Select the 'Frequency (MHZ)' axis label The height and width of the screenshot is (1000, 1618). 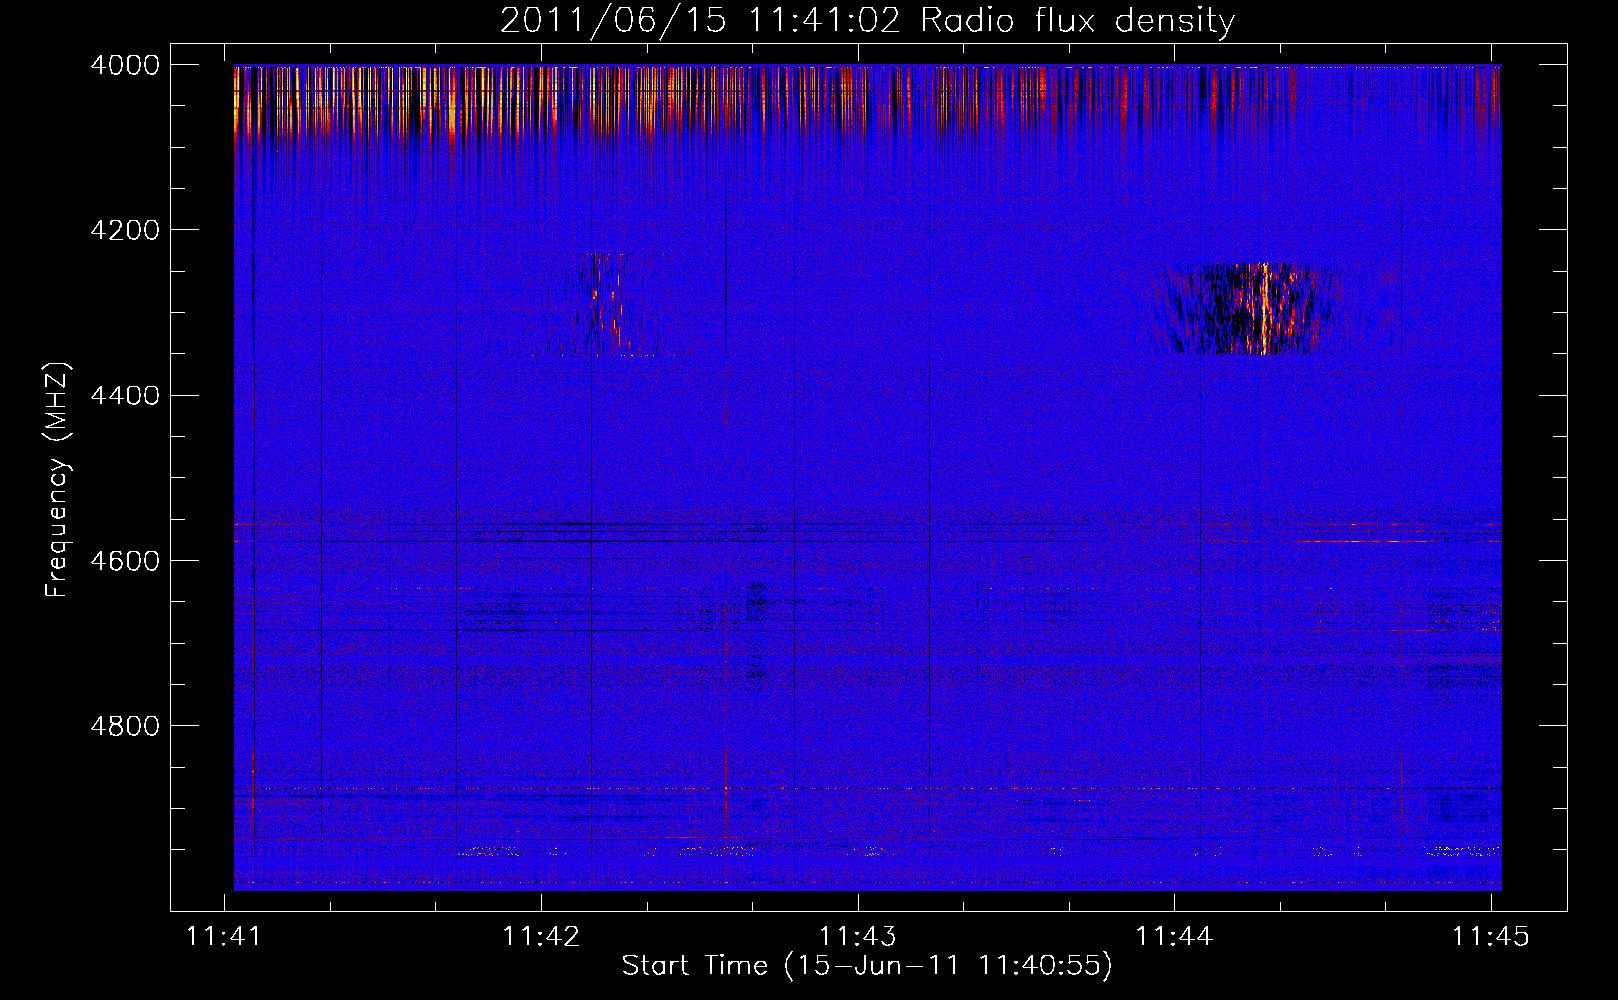pos(57,480)
